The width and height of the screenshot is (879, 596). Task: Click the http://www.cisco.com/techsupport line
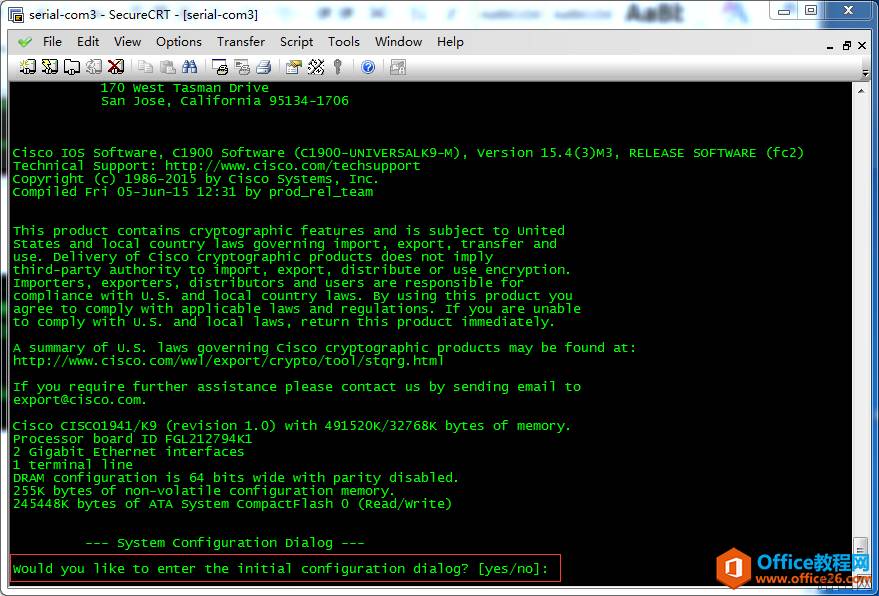tap(216, 166)
